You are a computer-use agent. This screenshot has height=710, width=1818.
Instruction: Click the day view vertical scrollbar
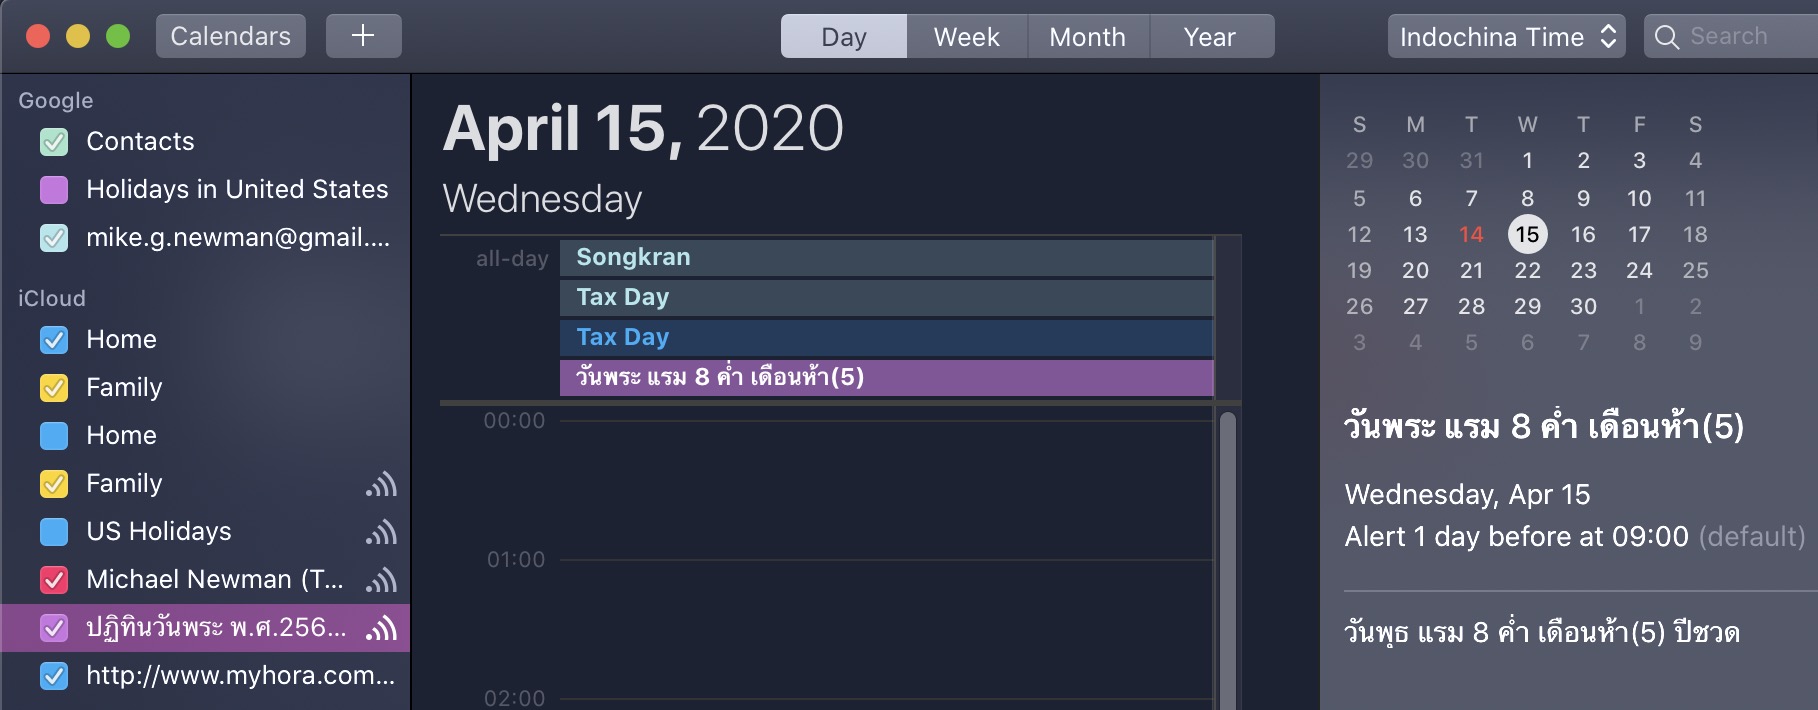[x=1228, y=560]
